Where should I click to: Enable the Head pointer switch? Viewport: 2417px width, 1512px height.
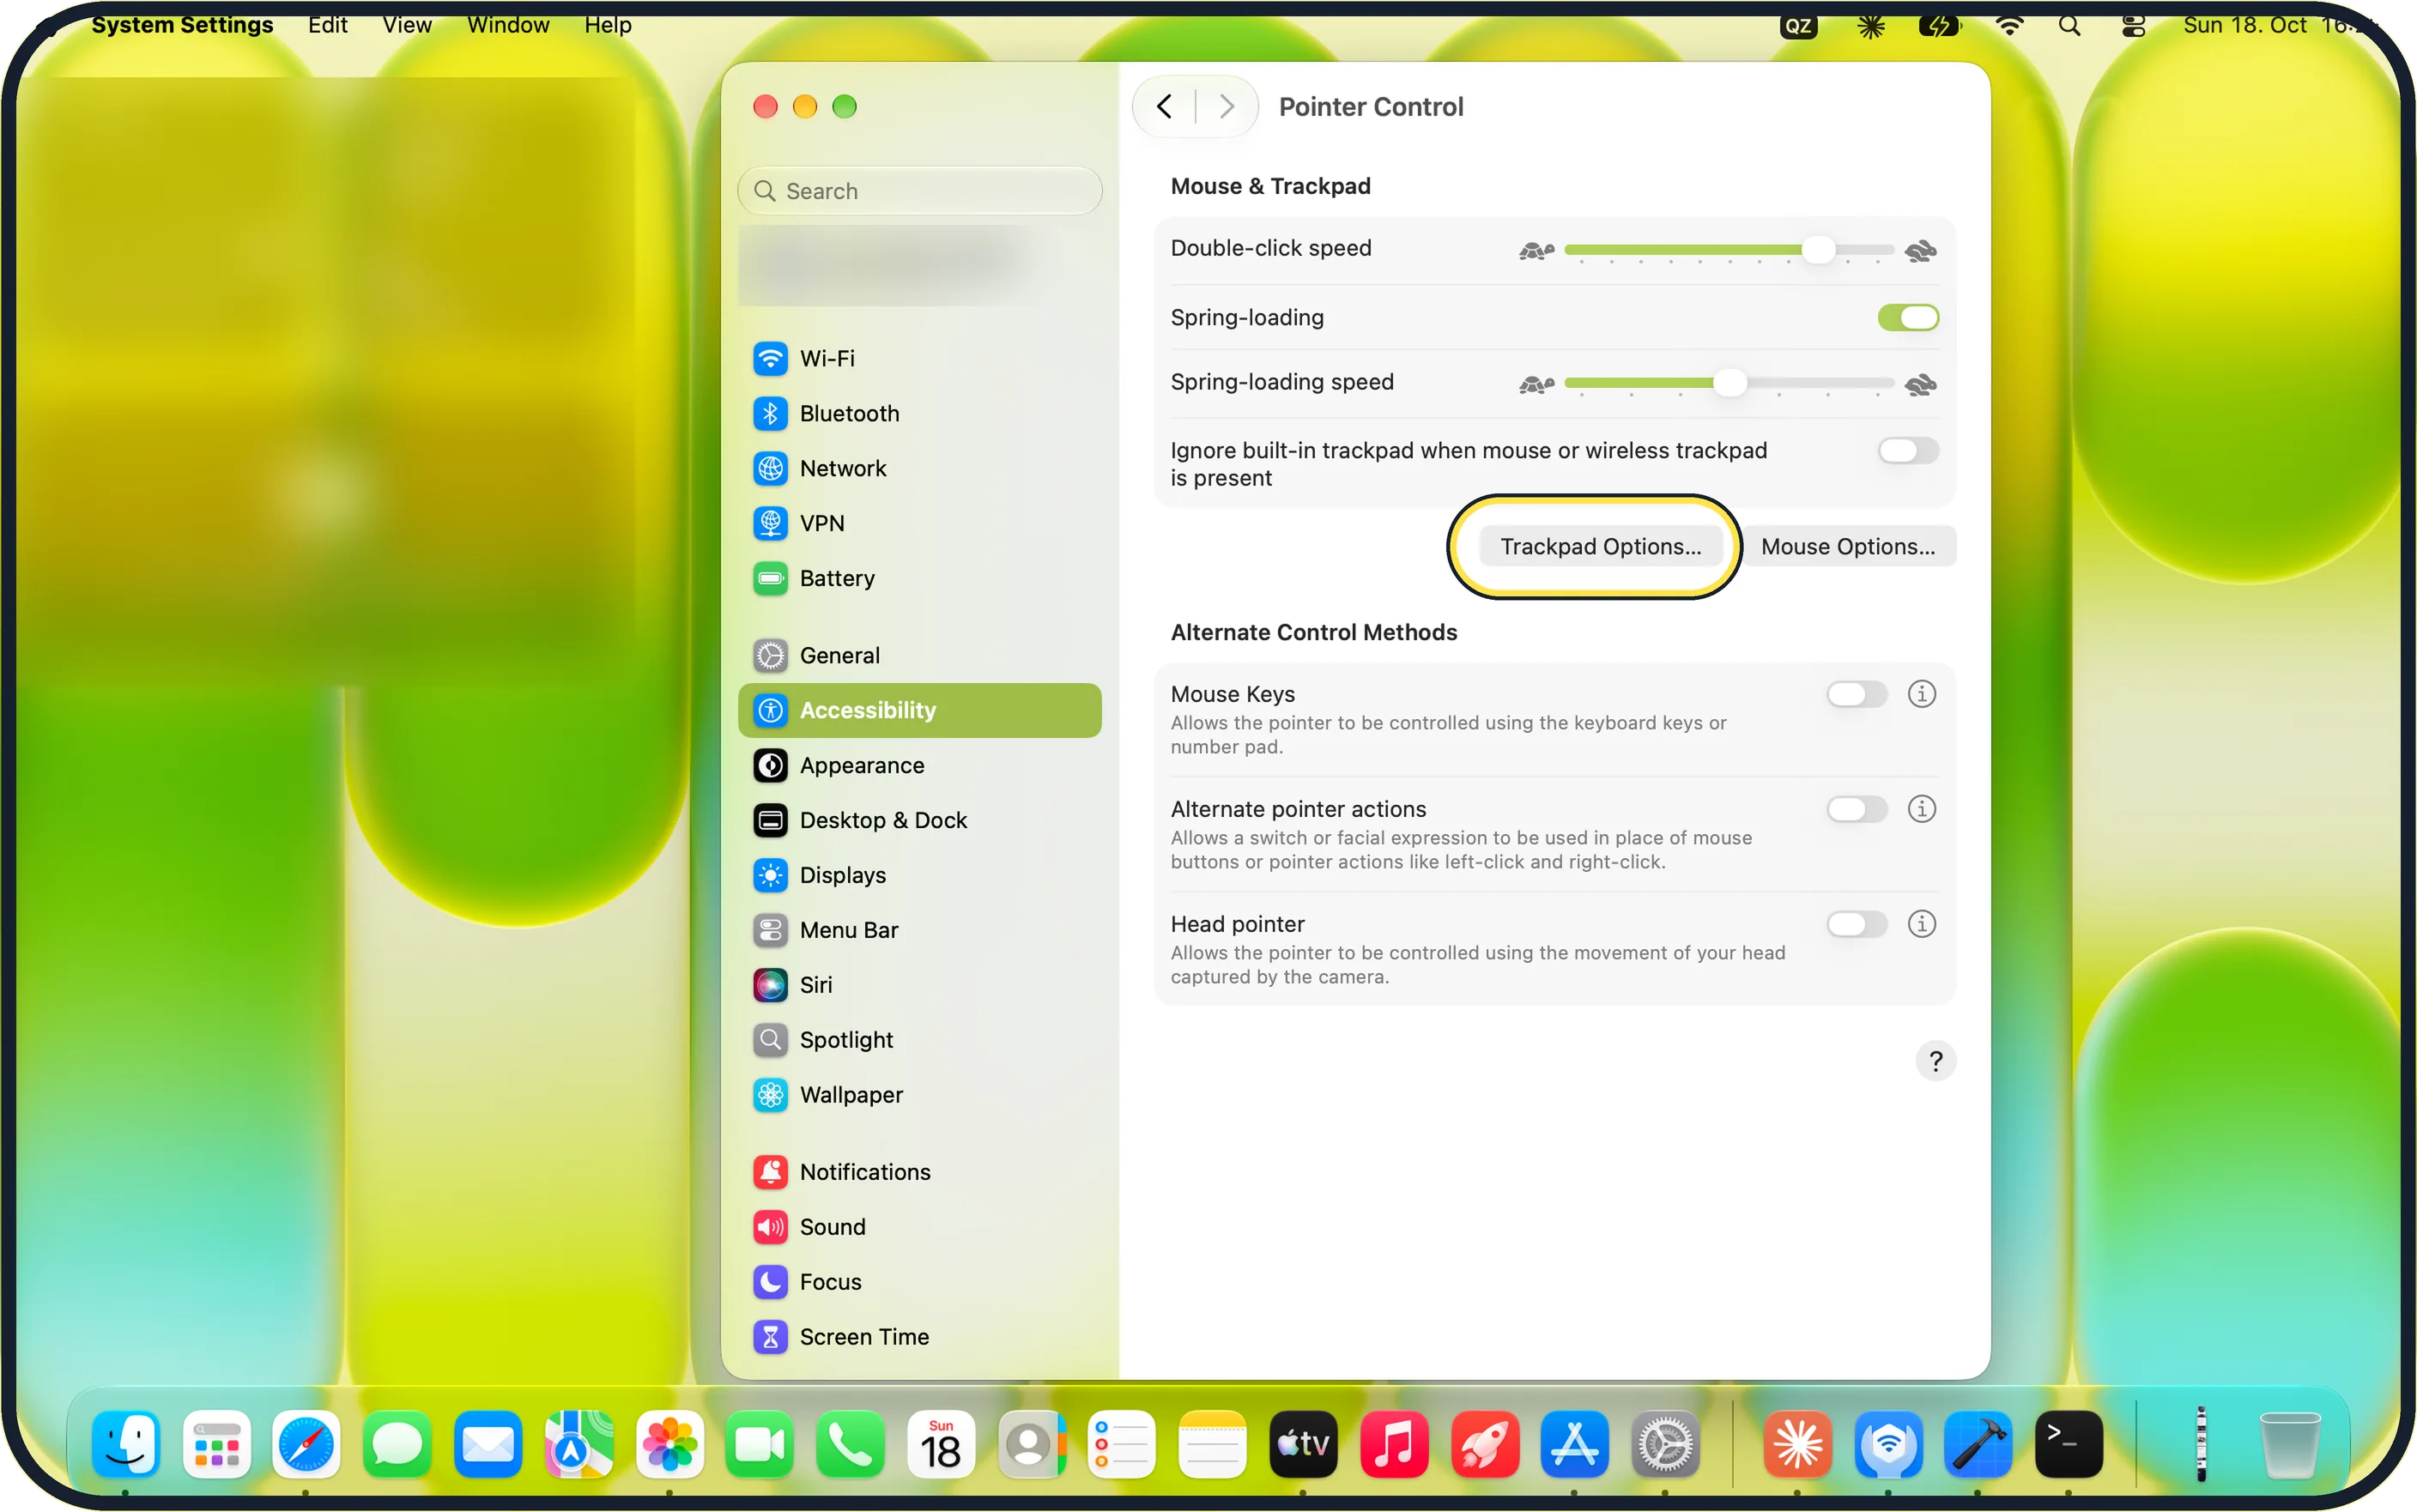1857,924
